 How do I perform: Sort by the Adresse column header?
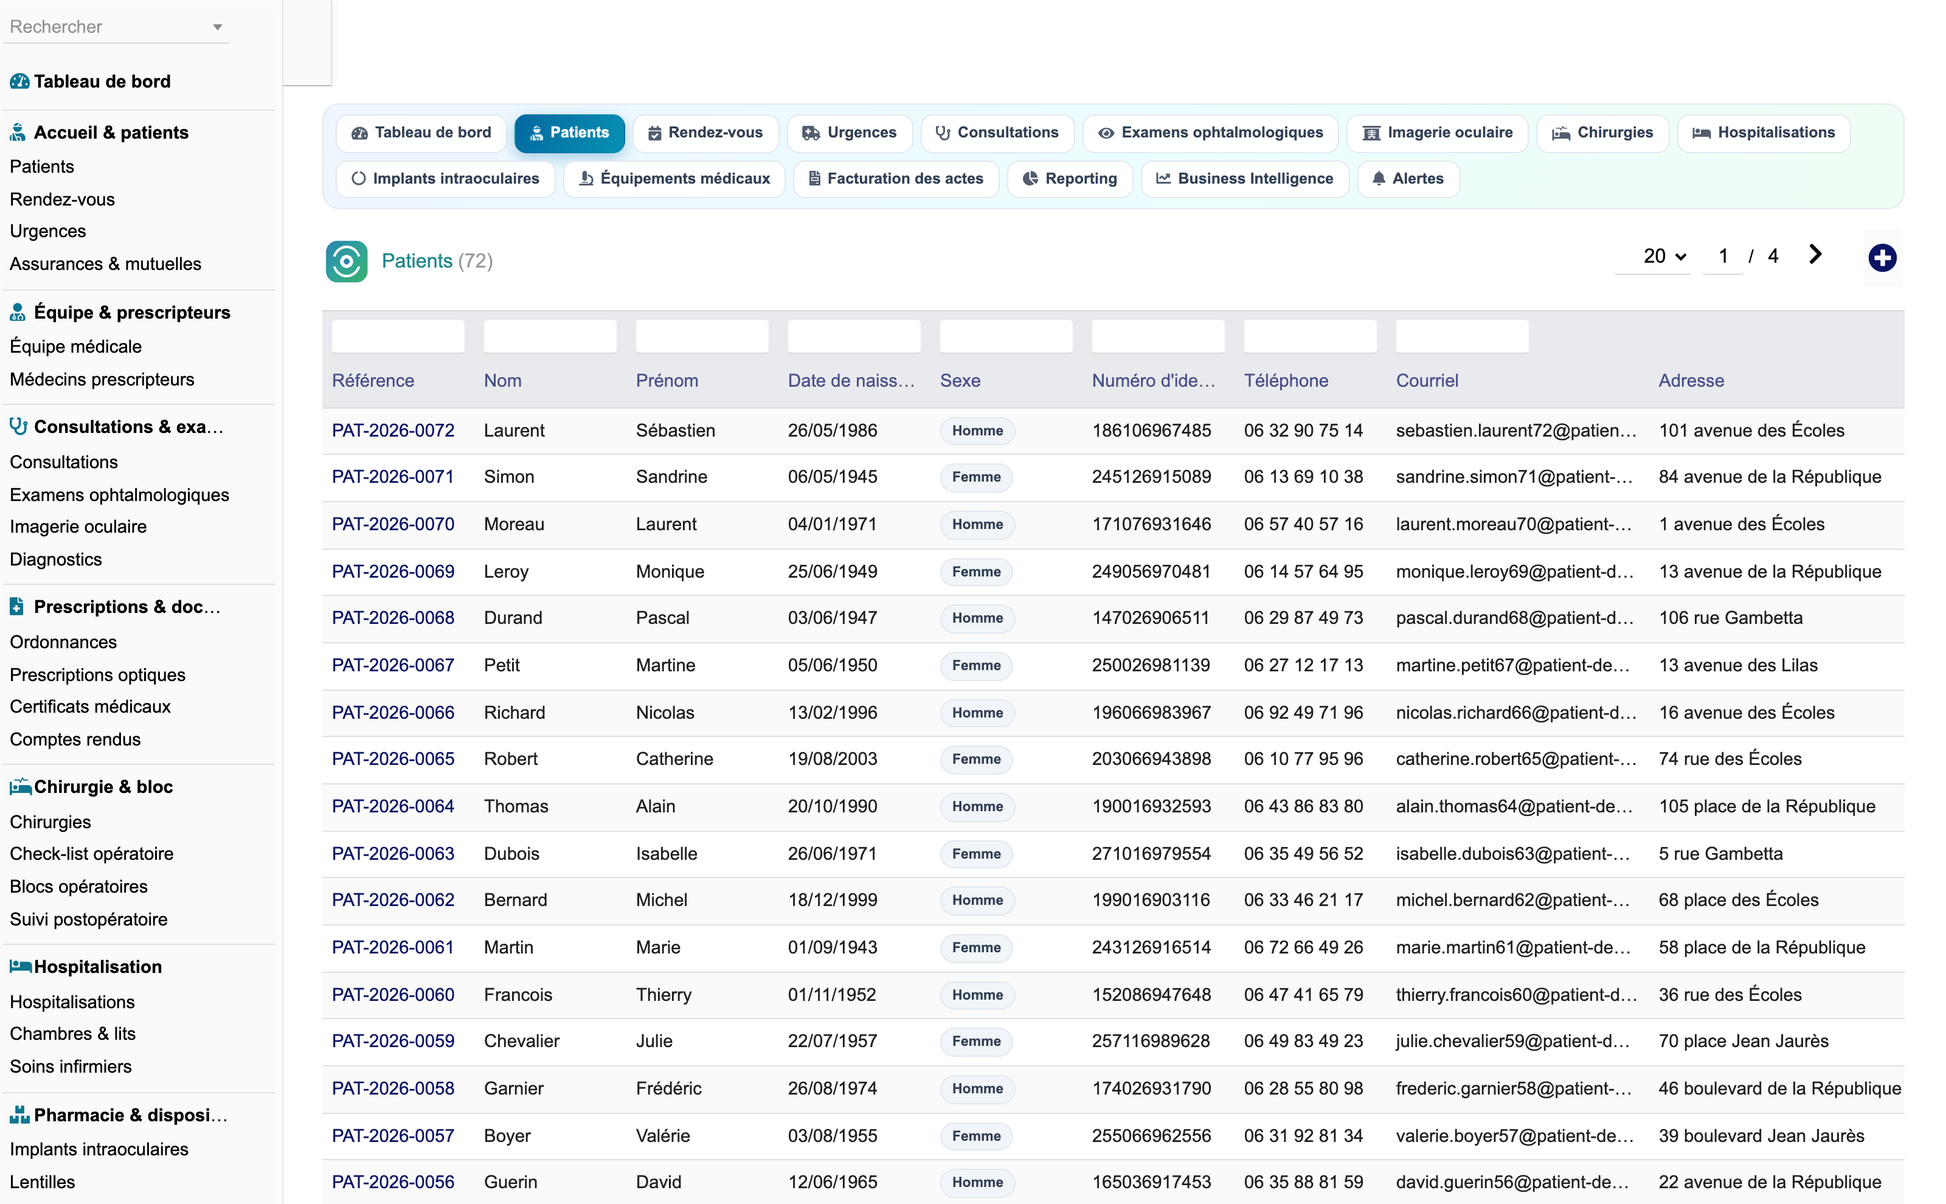(x=1691, y=381)
